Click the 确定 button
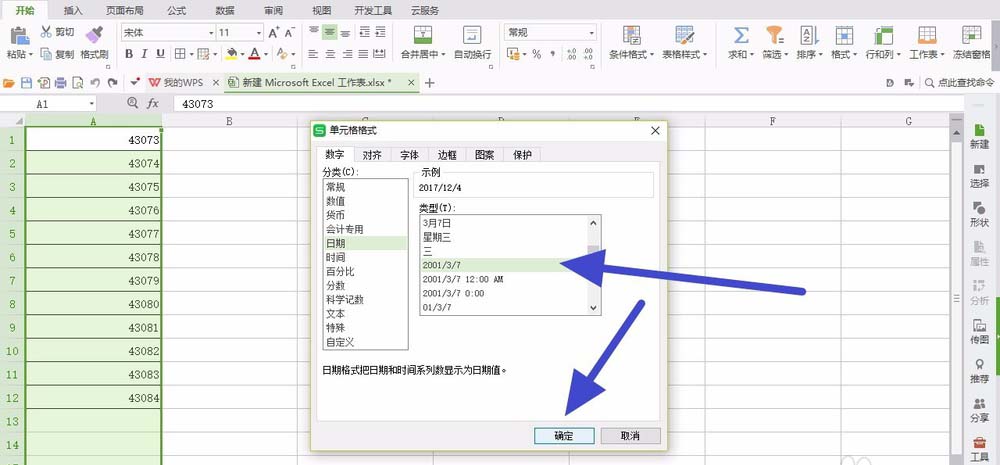 click(x=564, y=436)
